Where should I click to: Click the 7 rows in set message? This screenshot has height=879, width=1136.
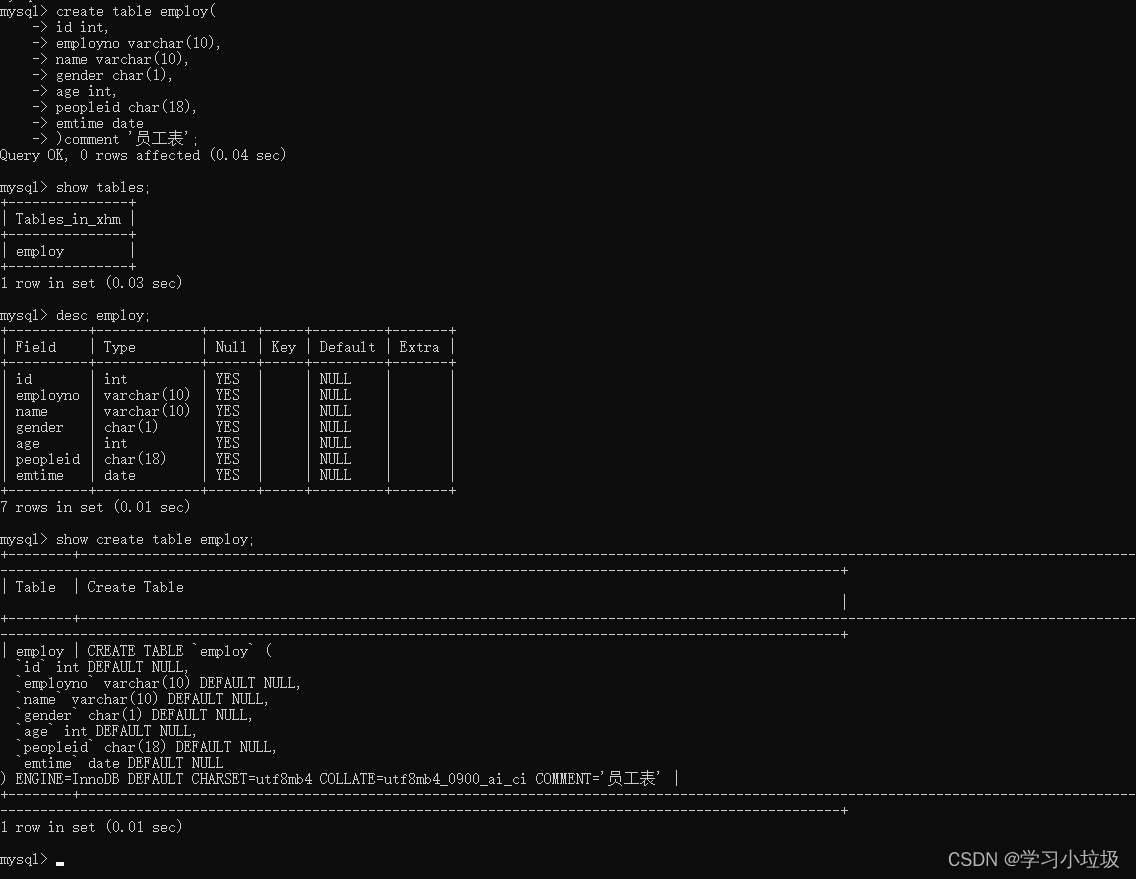point(96,507)
